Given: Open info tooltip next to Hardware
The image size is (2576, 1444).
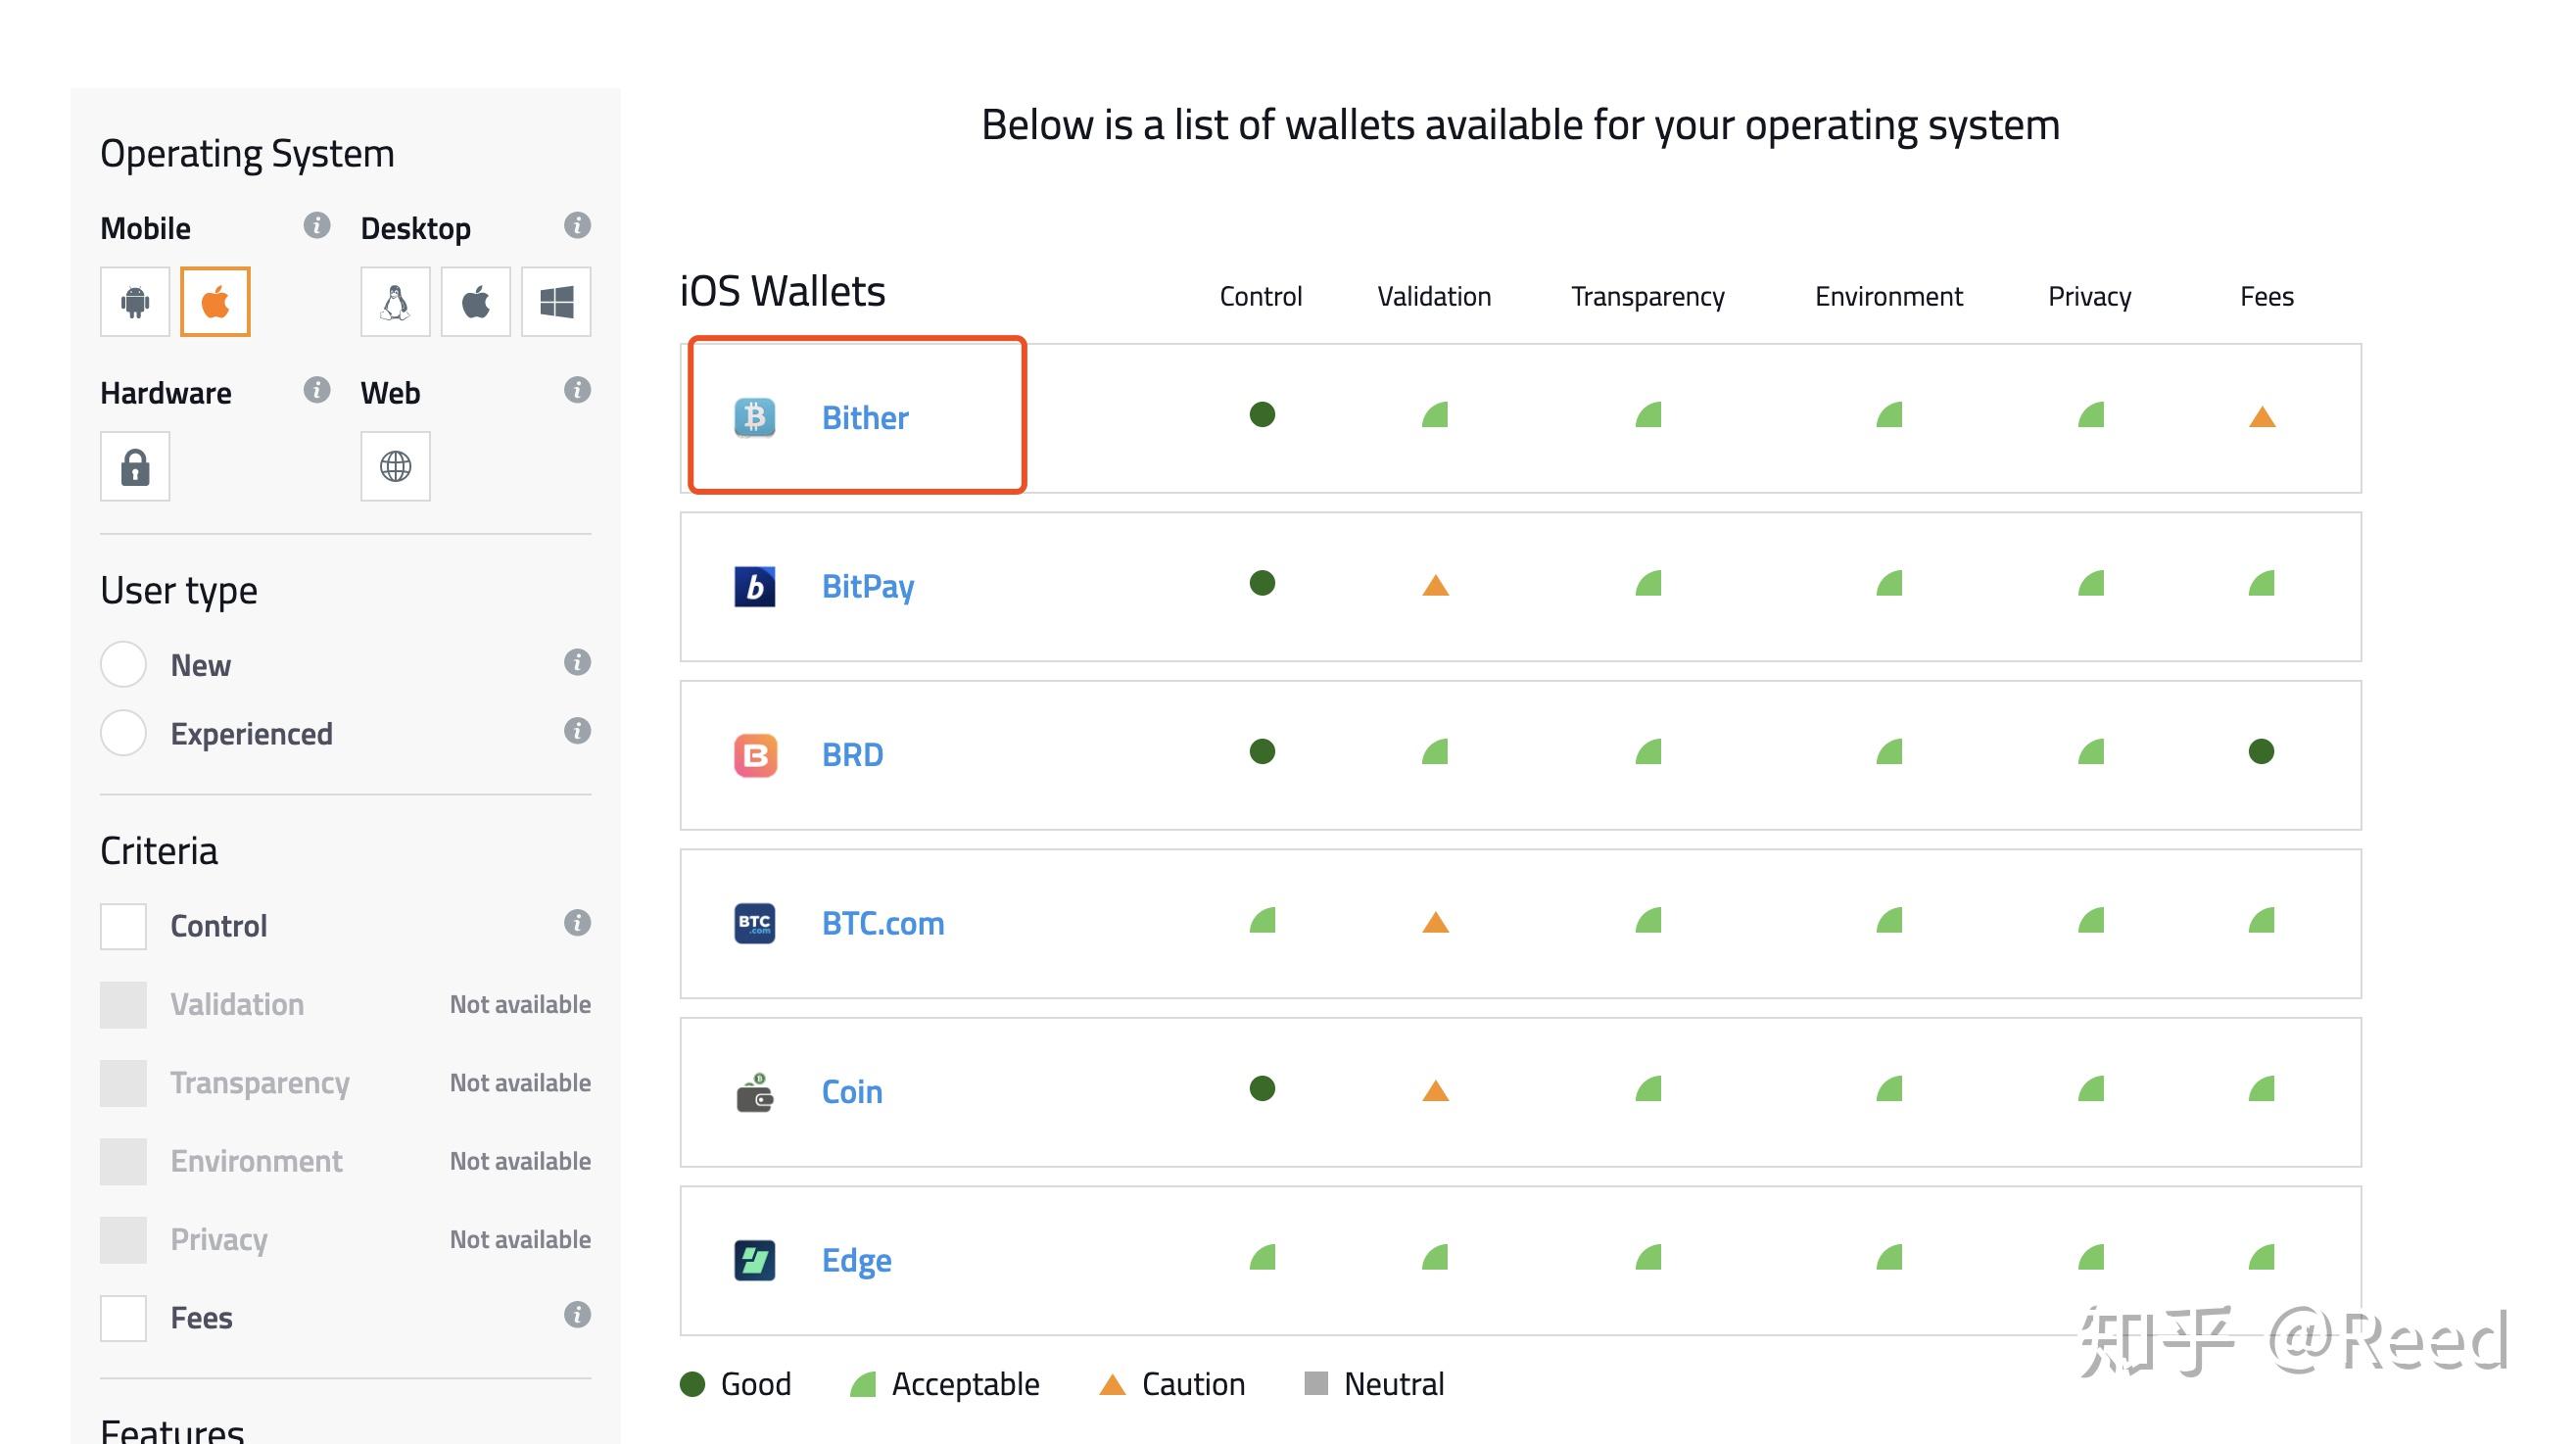Looking at the screenshot, I should click(317, 390).
